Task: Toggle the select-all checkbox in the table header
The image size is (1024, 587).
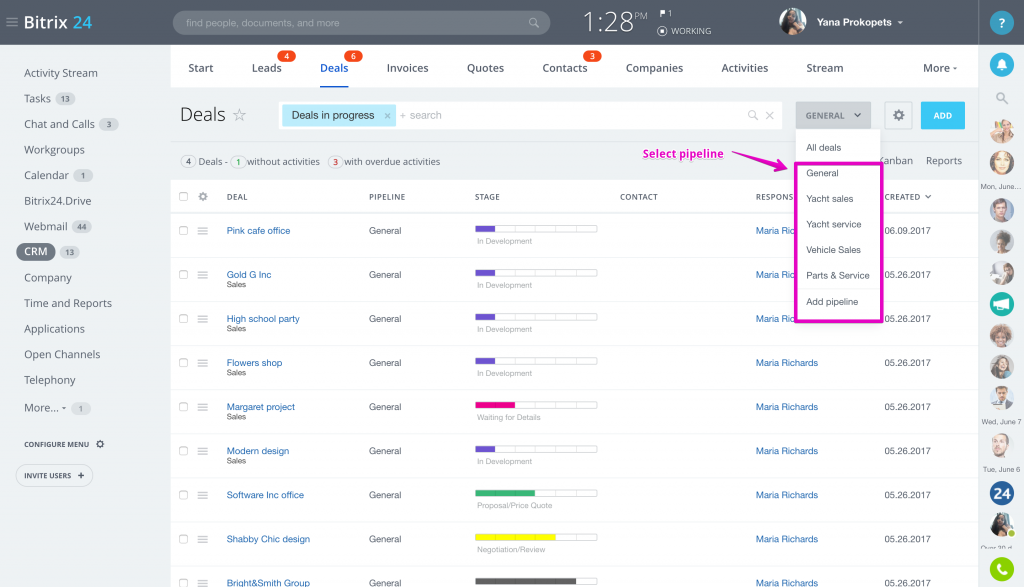Action: [x=184, y=197]
